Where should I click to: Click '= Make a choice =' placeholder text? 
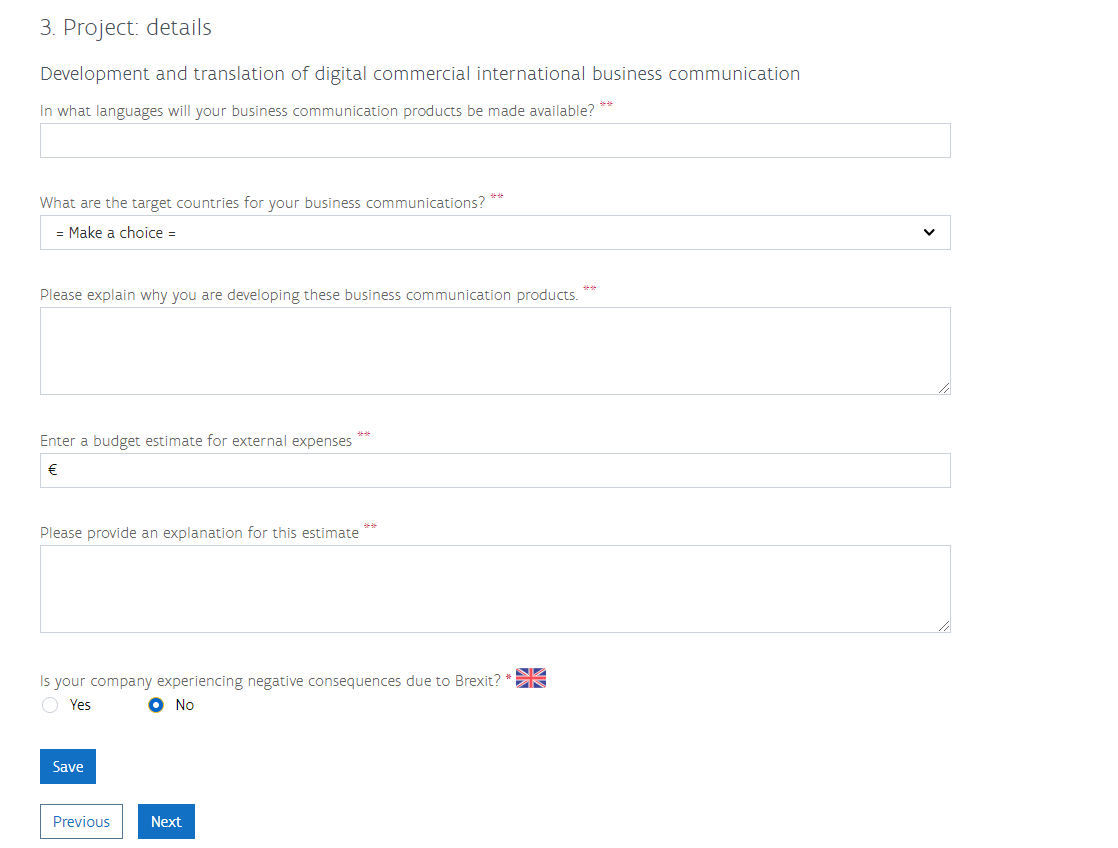coord(116,233)
